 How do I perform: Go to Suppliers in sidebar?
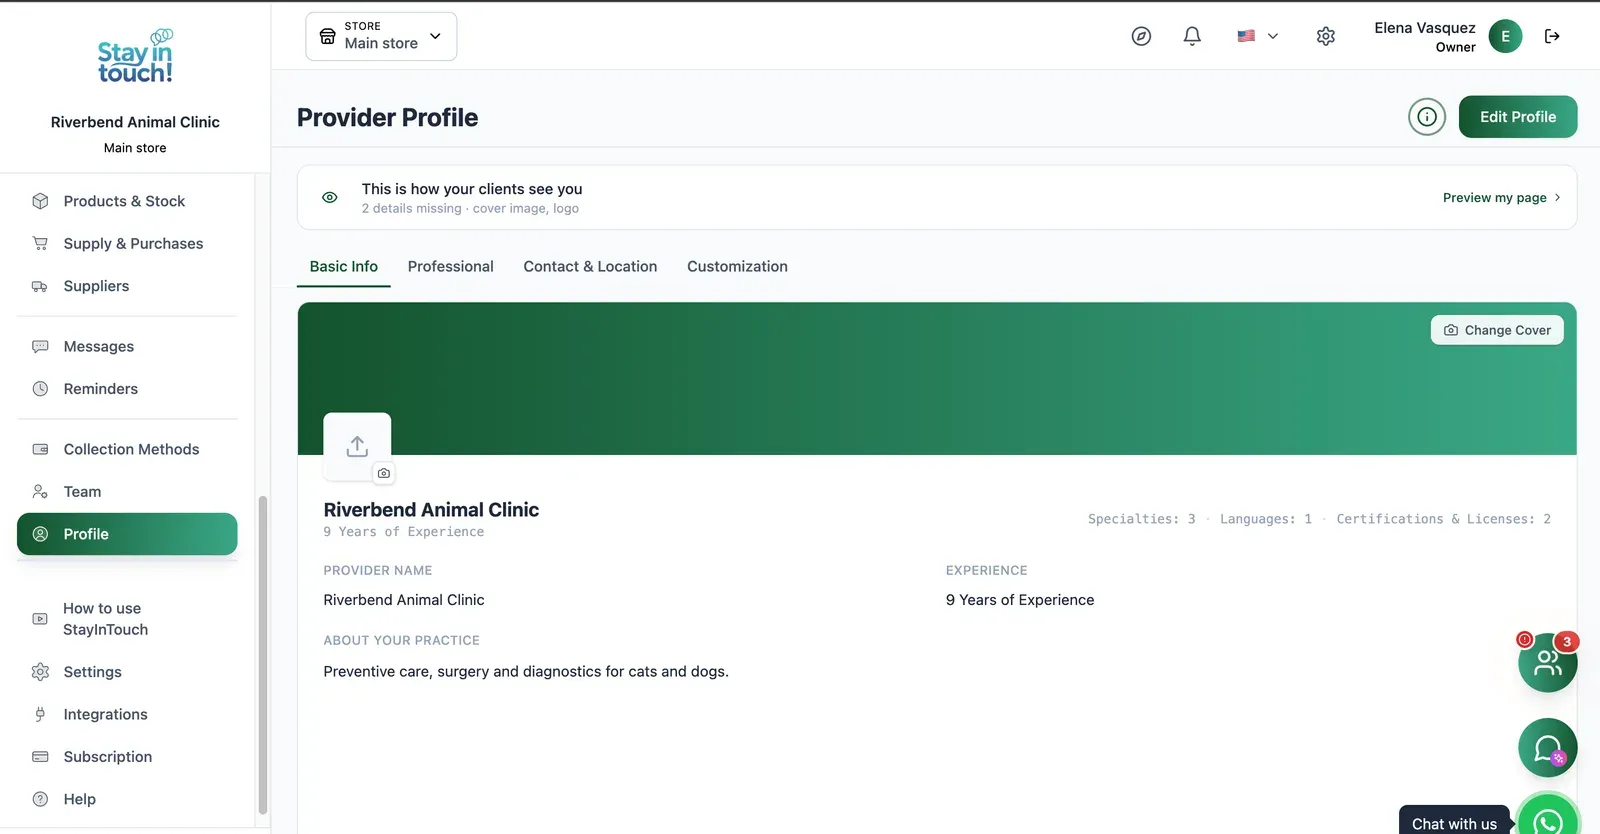127,286
